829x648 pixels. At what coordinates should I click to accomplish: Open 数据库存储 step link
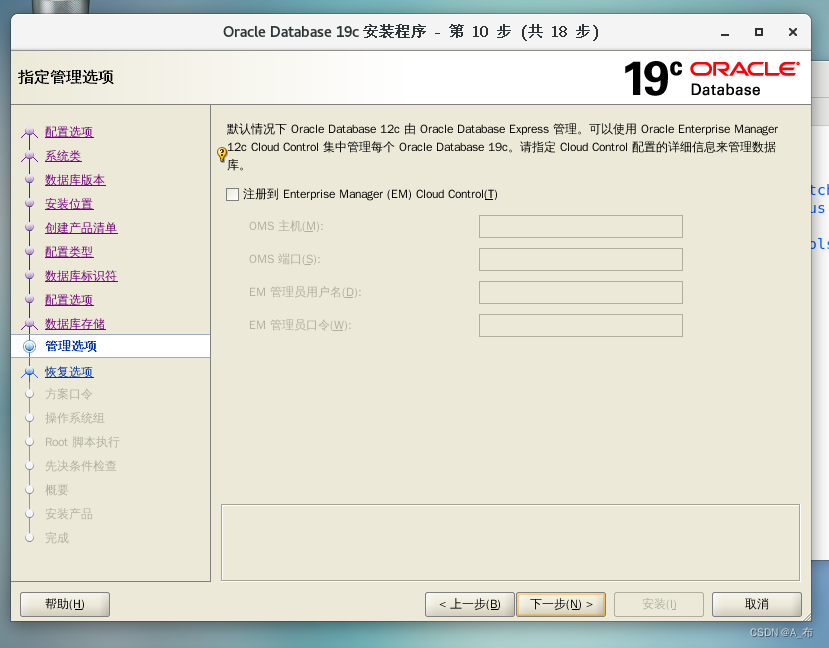(75, 324)
